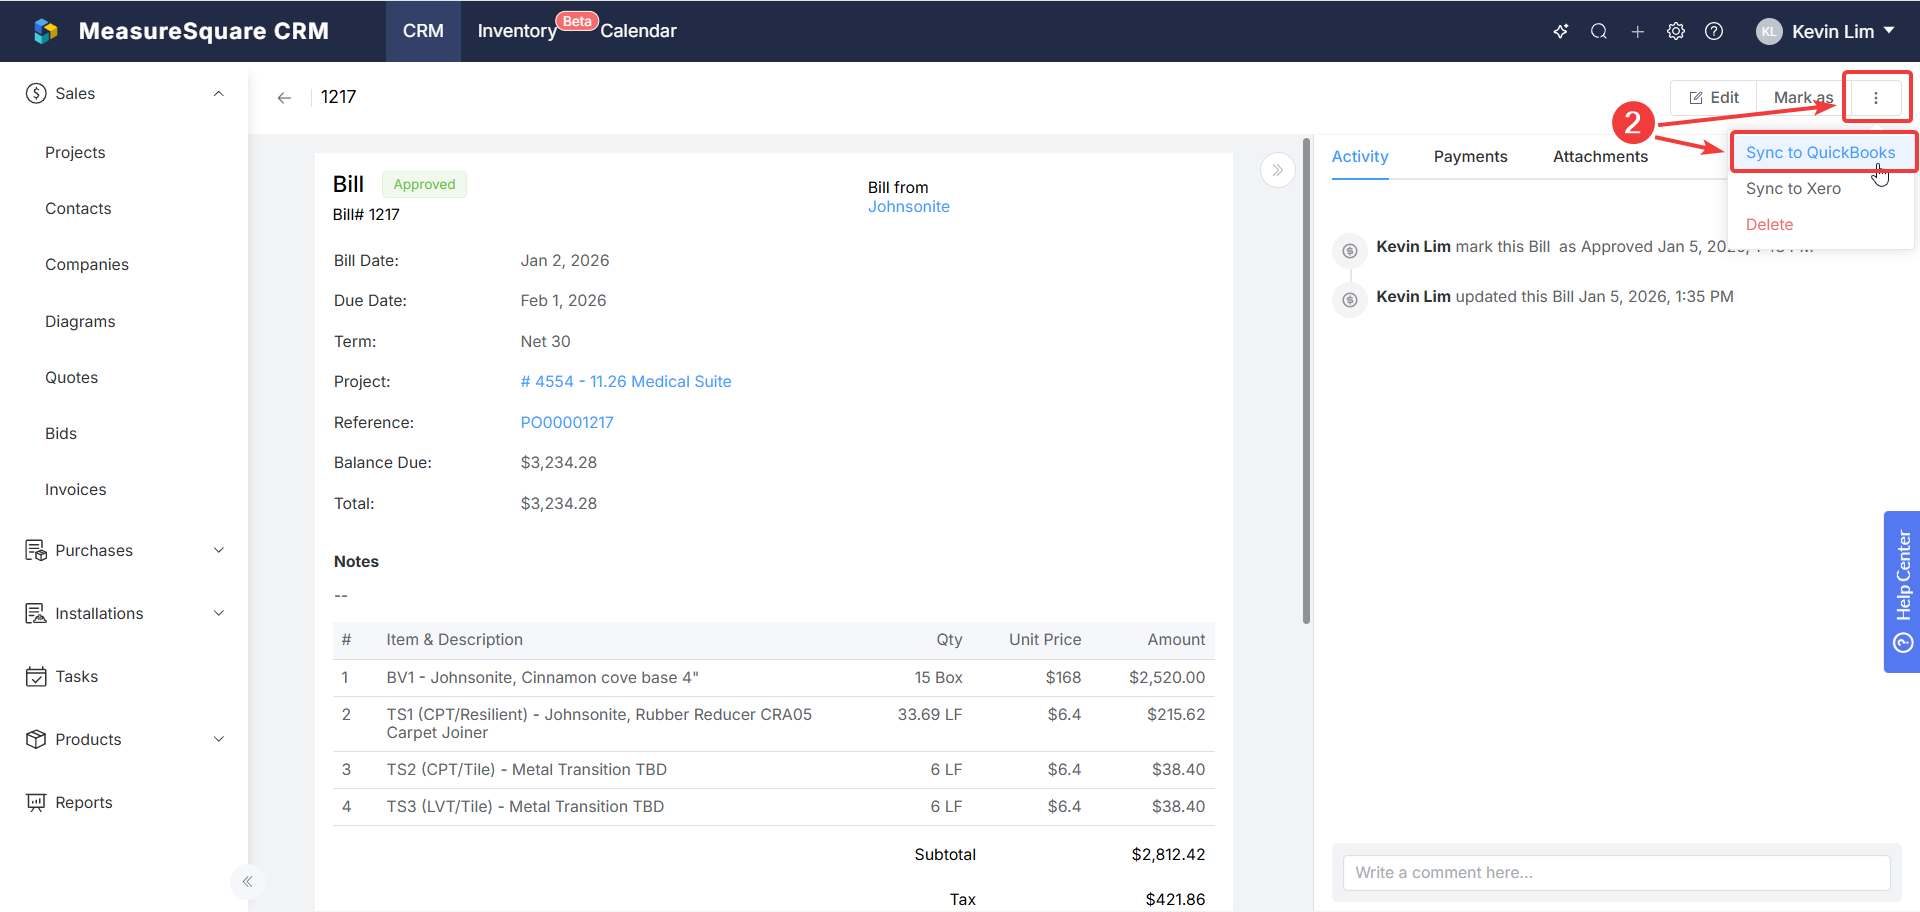The image size is (1920, 912).
Task: Choose Sync to Xero from menu
Action: click(1793, 188)
